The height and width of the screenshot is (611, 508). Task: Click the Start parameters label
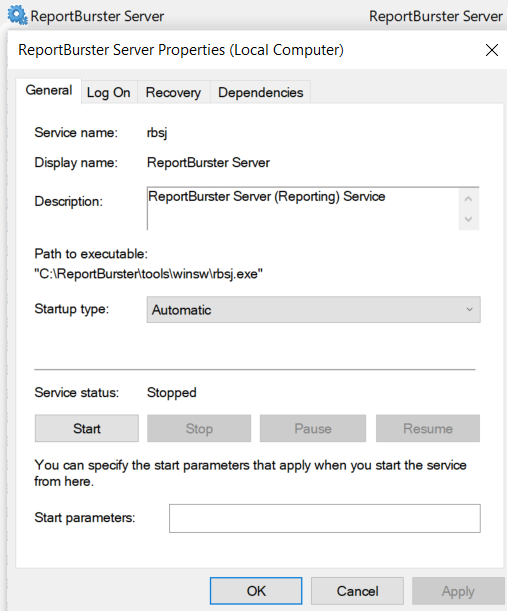pyautogui.click(x=85, y=517)
